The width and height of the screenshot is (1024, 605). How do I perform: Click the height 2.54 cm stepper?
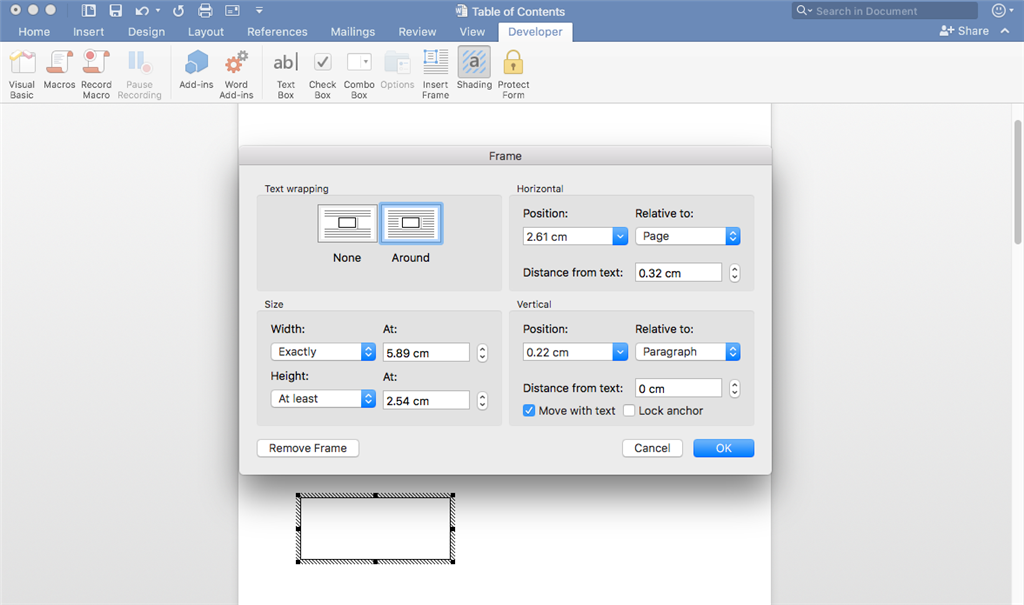pyautogui.click(x=482, y=401)
